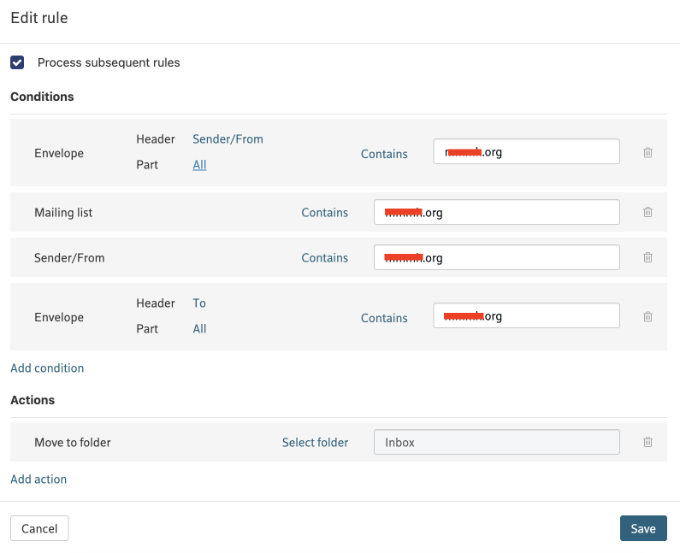Remove the Sender/From condition via trash icon
680x553 pixels.
click(x=647, y=257)
